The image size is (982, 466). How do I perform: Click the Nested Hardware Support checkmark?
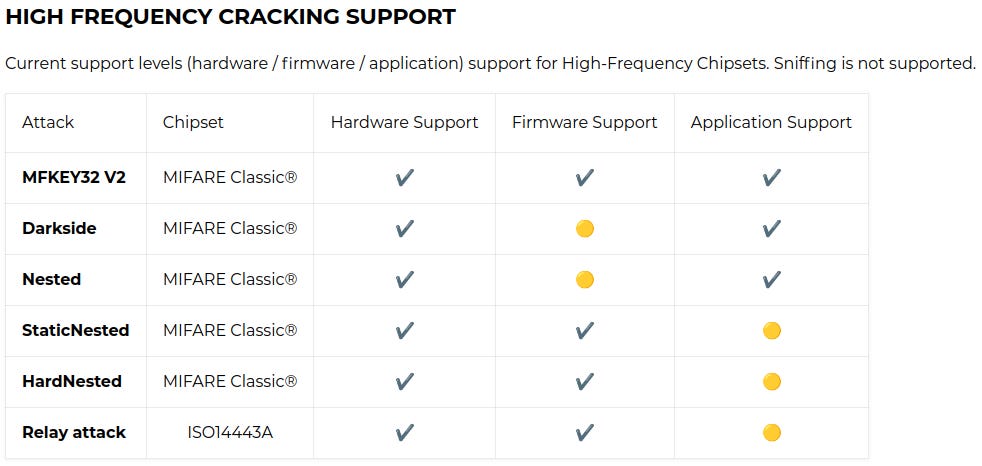404,280
